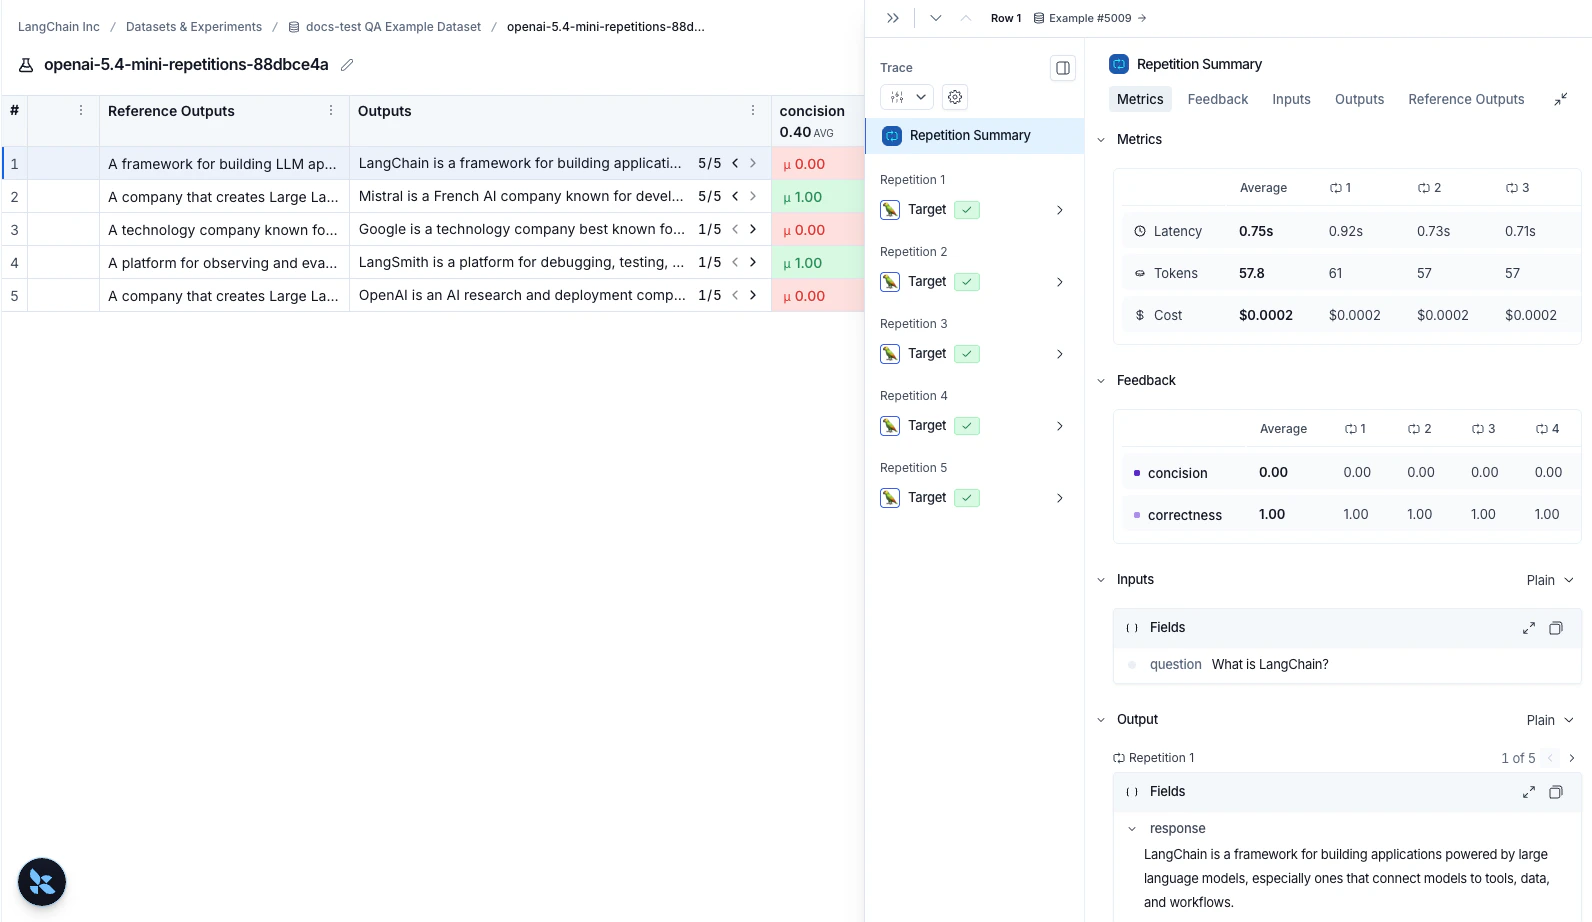Click the question value What is LangChain?

tap(1270, 665)
